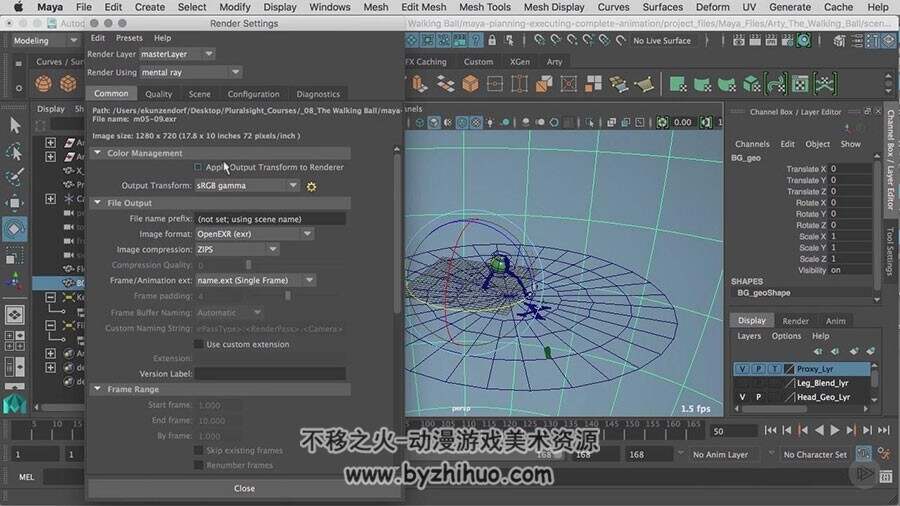Go to end of playback range
Viewport: 900px width, 506px height.
coord(884,430)
